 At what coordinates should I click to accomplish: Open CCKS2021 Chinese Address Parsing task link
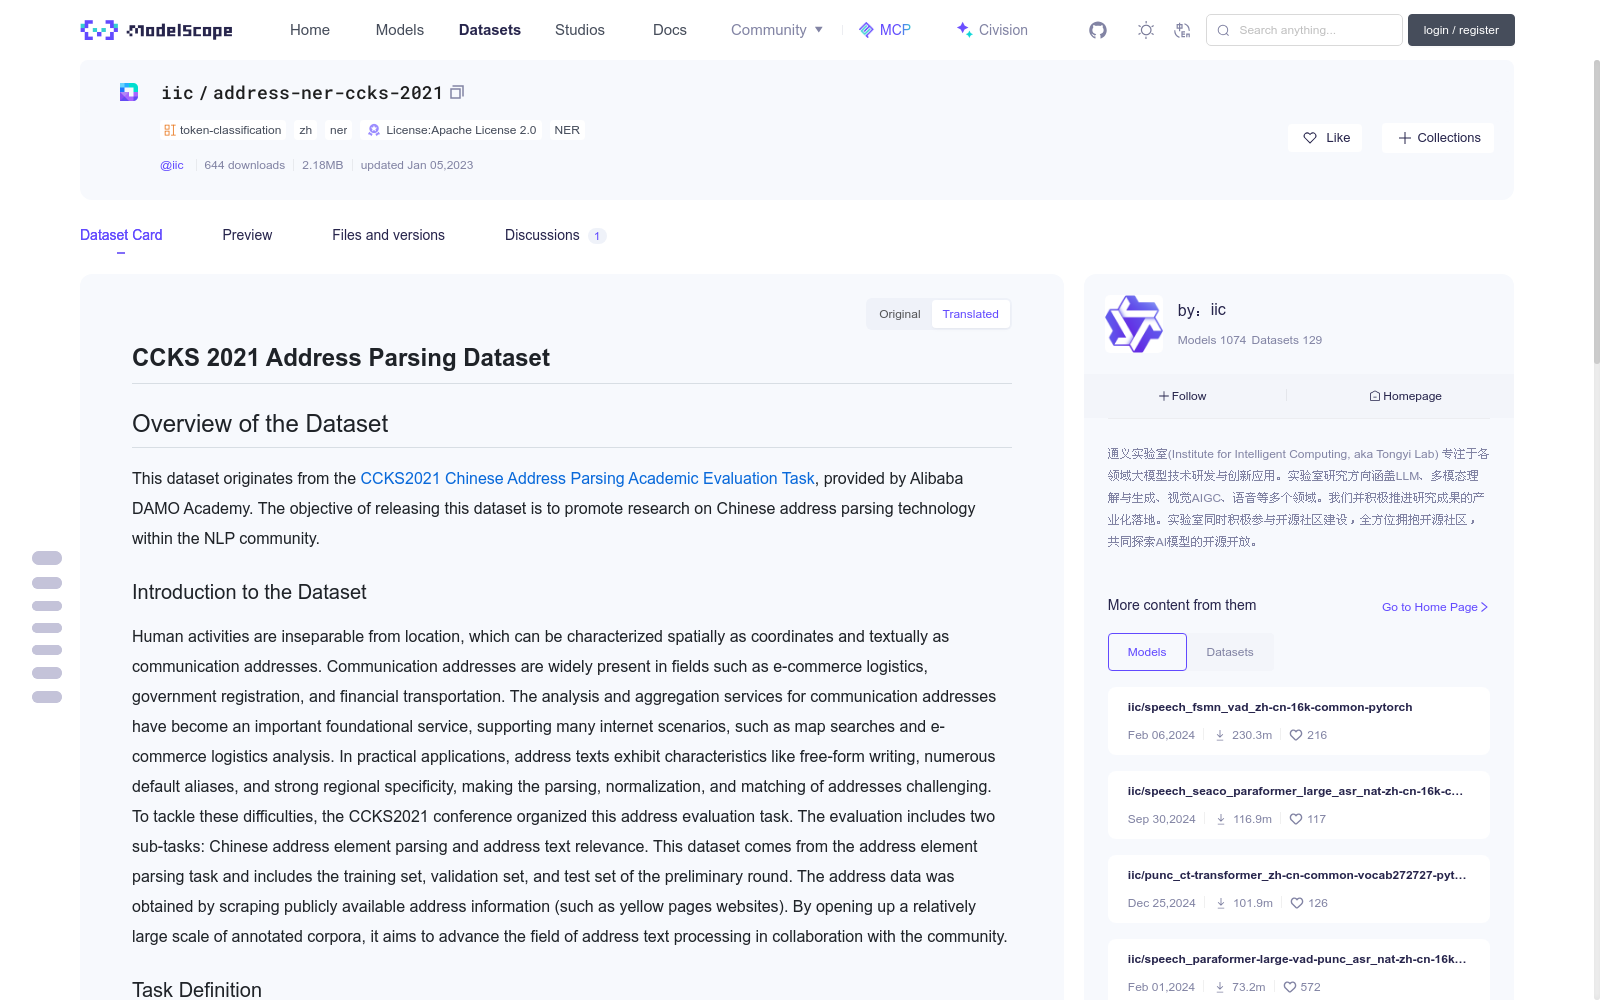point(587,478)
